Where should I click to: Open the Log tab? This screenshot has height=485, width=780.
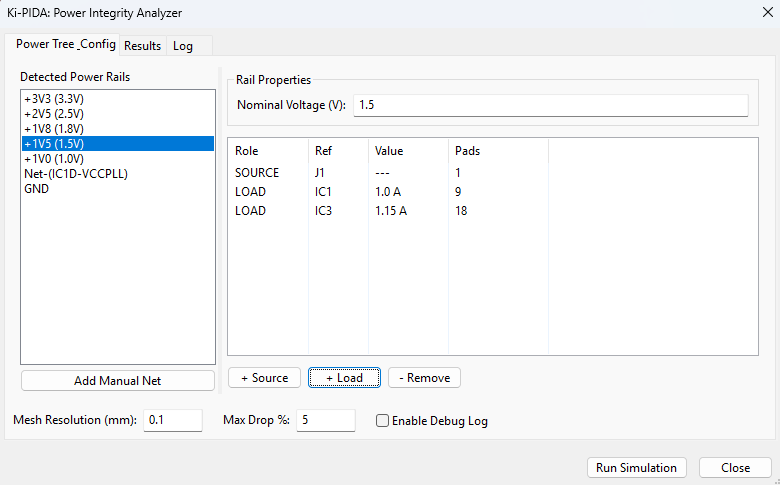(183, 46)
